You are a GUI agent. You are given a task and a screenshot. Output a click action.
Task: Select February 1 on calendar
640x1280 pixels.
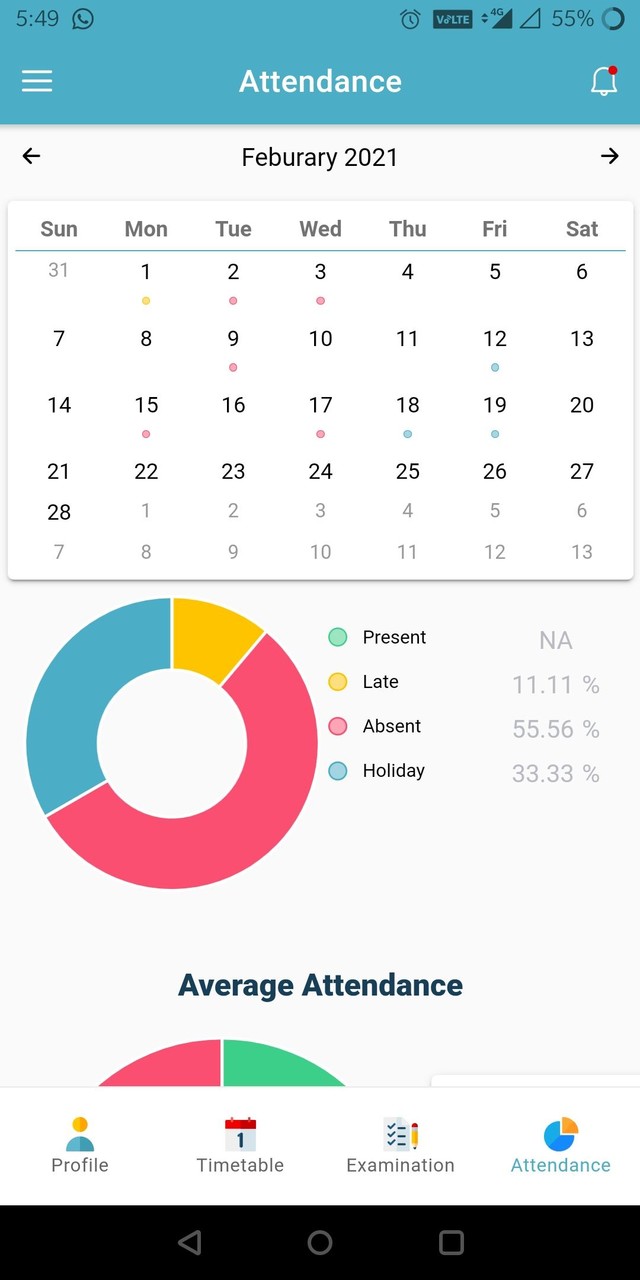(x=146, y=272)
